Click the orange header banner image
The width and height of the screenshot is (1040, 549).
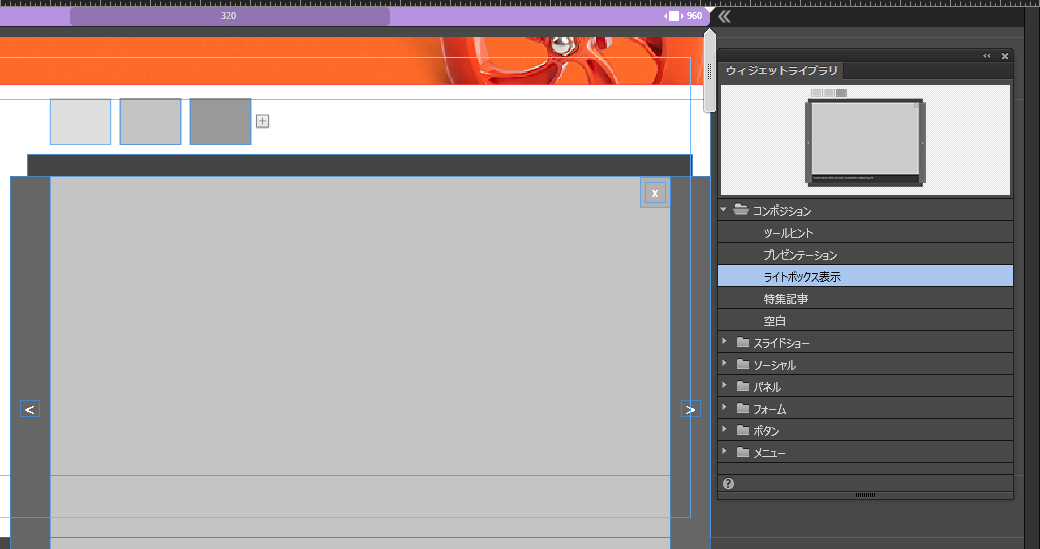coord(351,60)
